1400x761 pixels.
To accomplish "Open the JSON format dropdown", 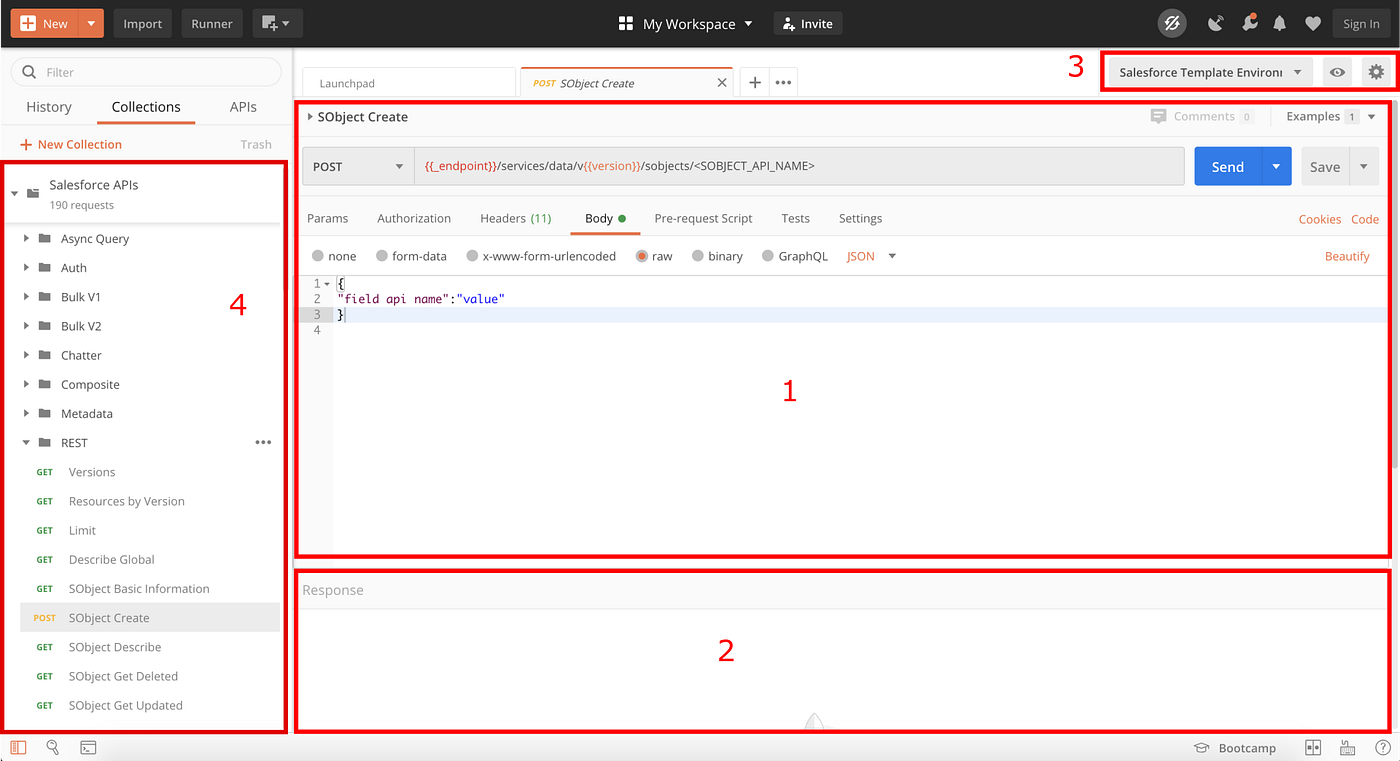I will (x=869, y=255).
